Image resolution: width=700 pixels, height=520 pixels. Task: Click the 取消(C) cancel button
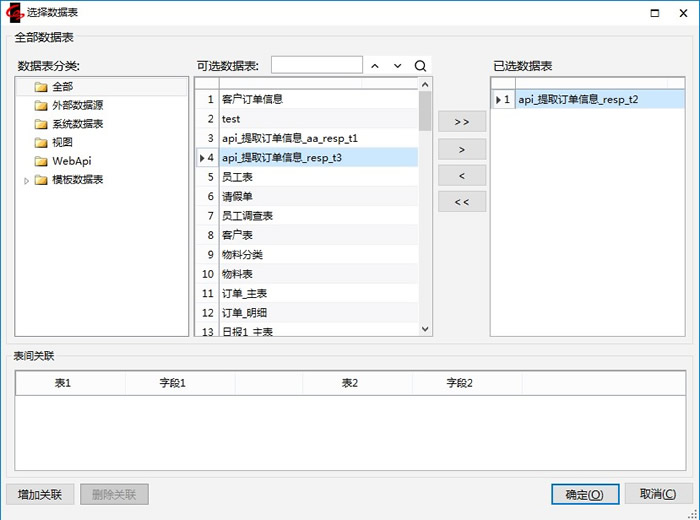click(657, 494)
